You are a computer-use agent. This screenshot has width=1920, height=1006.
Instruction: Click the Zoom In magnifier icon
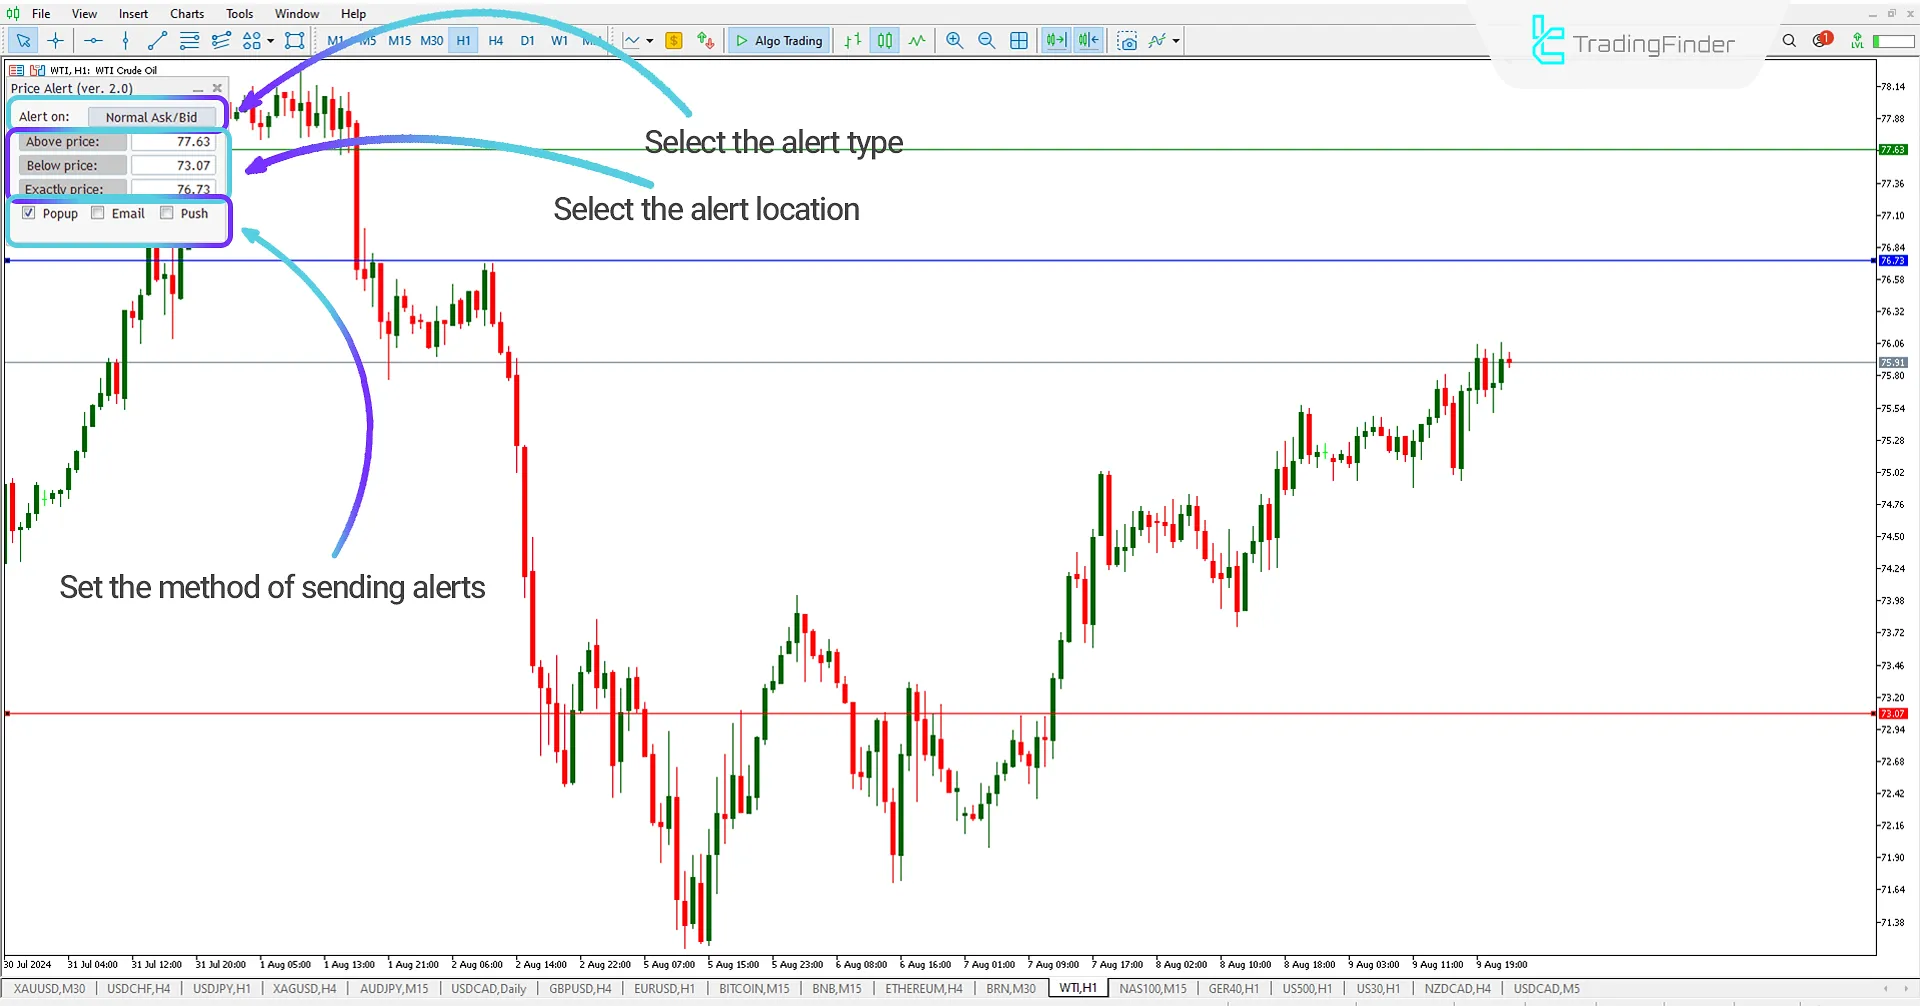pyautogui.click(x=954, y=41)
